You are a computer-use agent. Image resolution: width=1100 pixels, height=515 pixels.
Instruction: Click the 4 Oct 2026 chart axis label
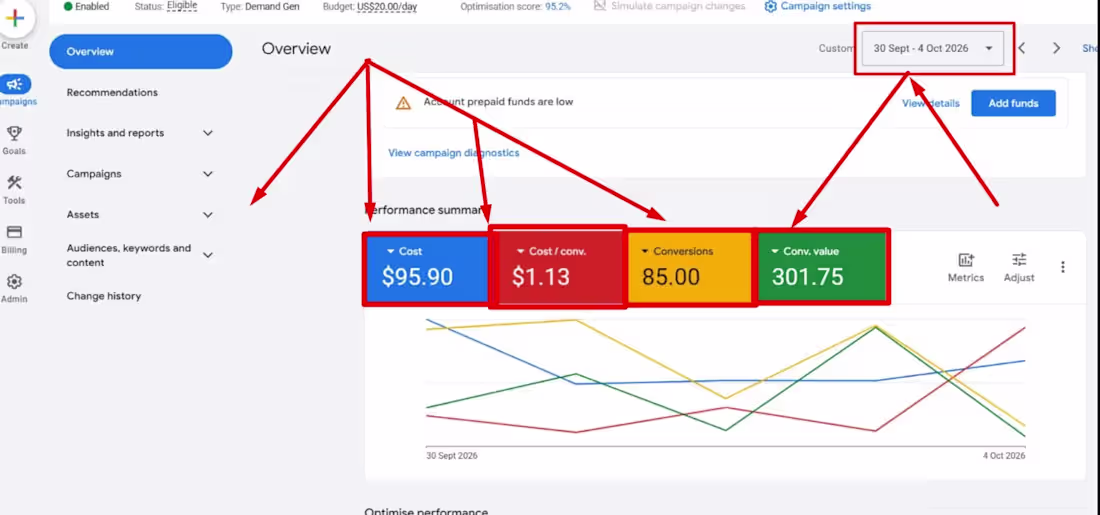[1004, 456]
